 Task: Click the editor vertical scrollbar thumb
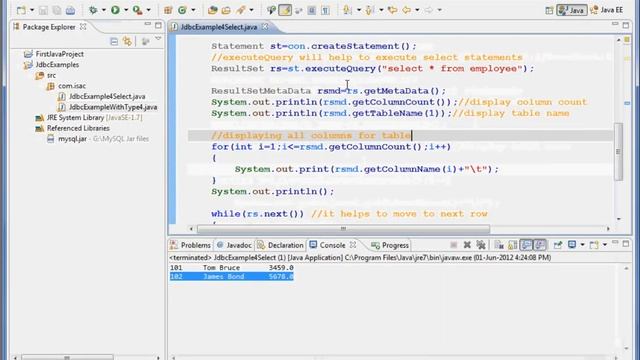pyautogui.click(x=618, y=151)
